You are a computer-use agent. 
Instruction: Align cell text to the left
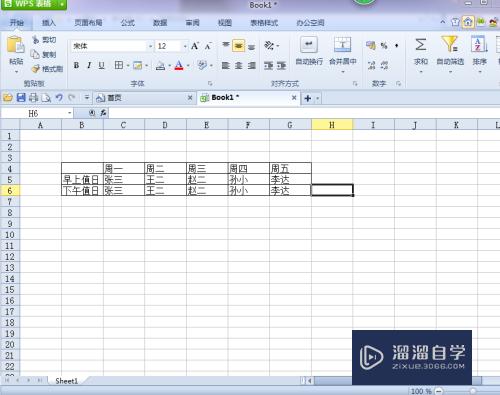coord(226,66)
